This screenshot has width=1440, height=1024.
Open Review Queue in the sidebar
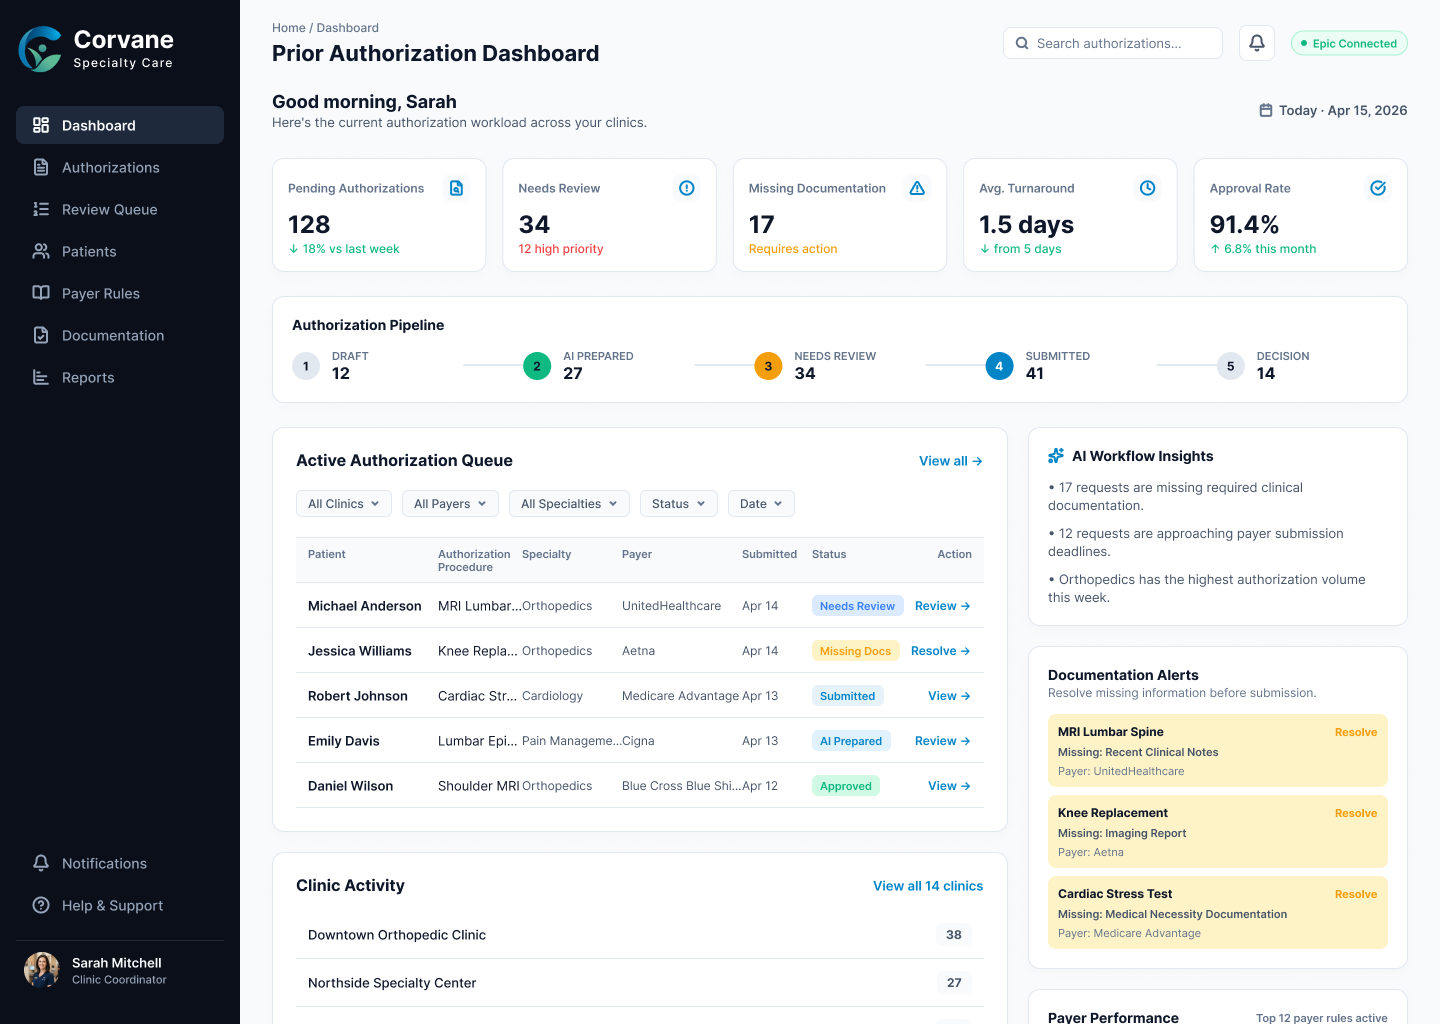(x=120, y=209)
